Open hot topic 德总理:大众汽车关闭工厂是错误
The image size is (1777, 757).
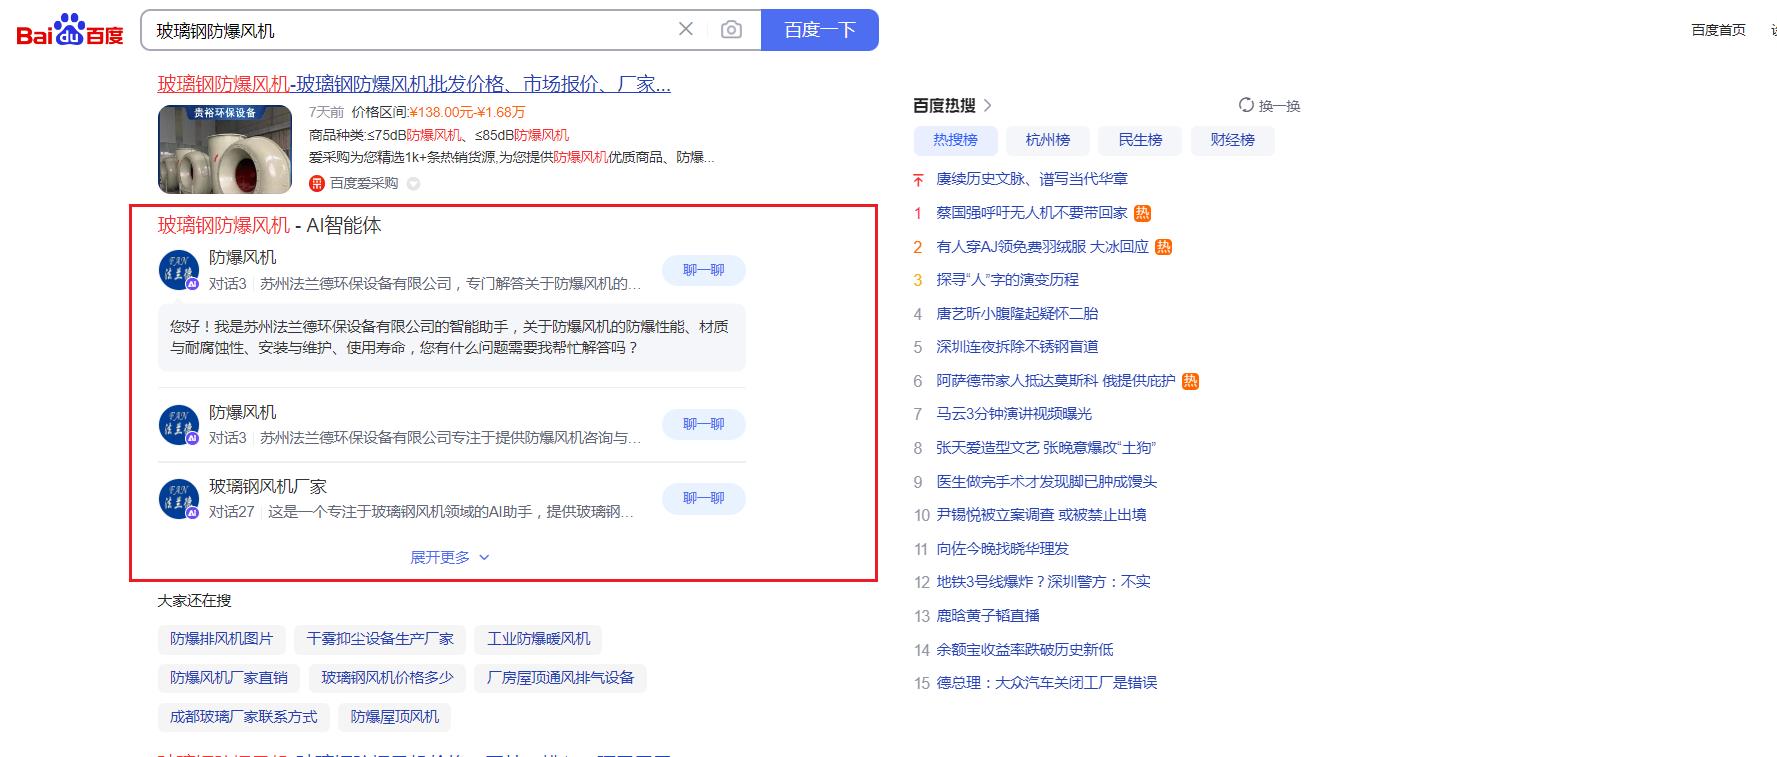1046,683
